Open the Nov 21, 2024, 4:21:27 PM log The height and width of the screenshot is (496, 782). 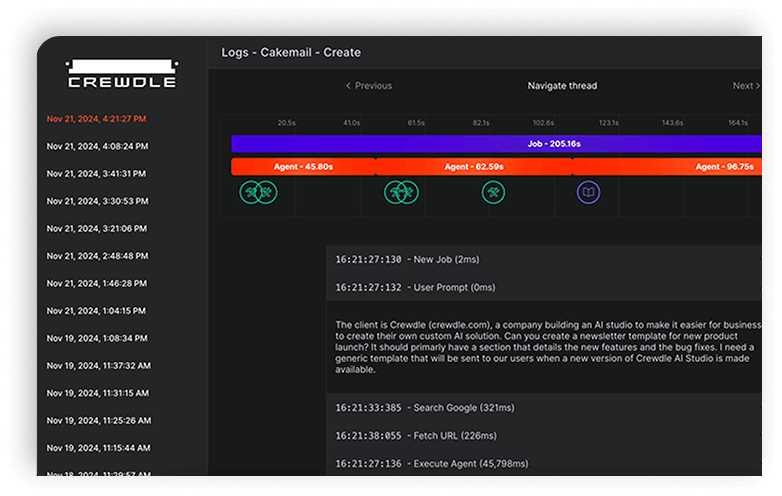click(96, 119)
